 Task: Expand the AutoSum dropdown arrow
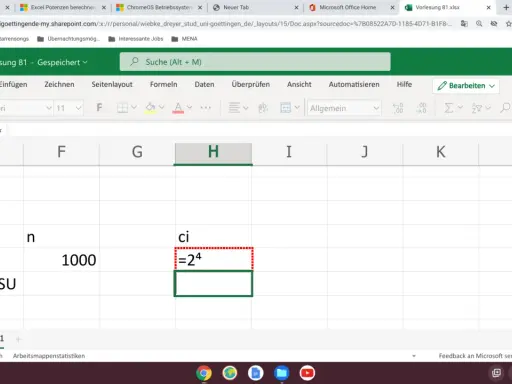pos(460,107)
